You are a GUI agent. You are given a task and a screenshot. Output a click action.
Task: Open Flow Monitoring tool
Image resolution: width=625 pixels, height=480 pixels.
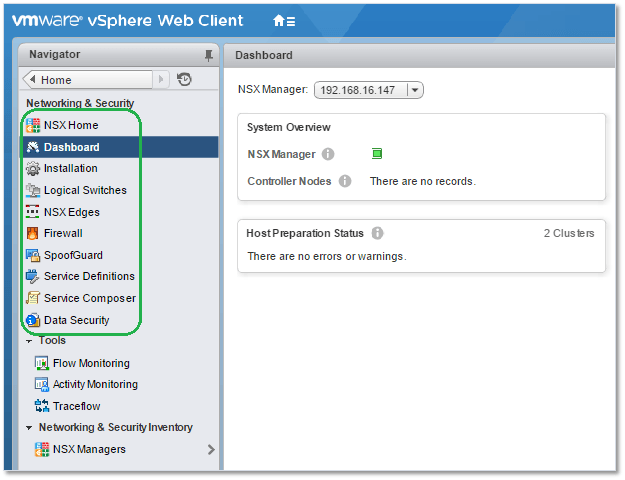coord(91,363)
